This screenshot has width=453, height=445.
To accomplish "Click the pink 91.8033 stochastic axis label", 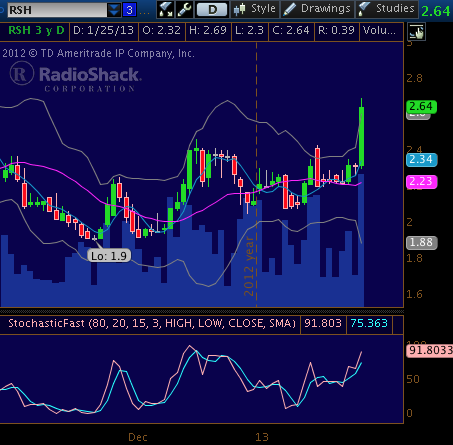I will [430, 350].
